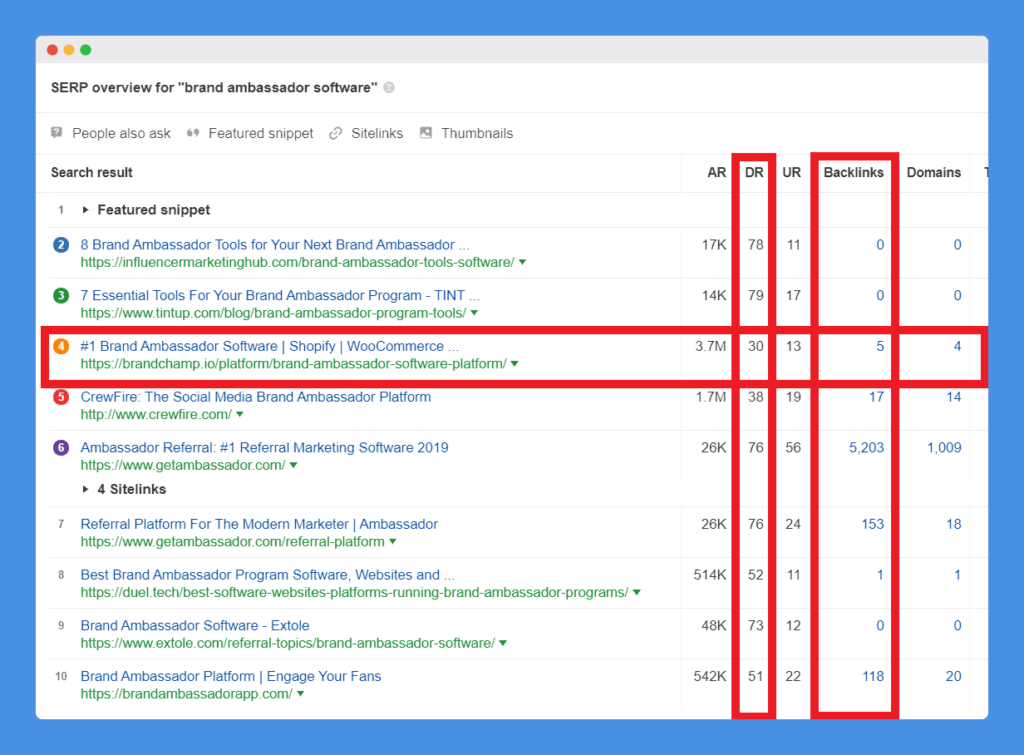The image size is (1024, 755).
Task: Open dropdown for tintup.com blog URL
Action: pos(474,313)
